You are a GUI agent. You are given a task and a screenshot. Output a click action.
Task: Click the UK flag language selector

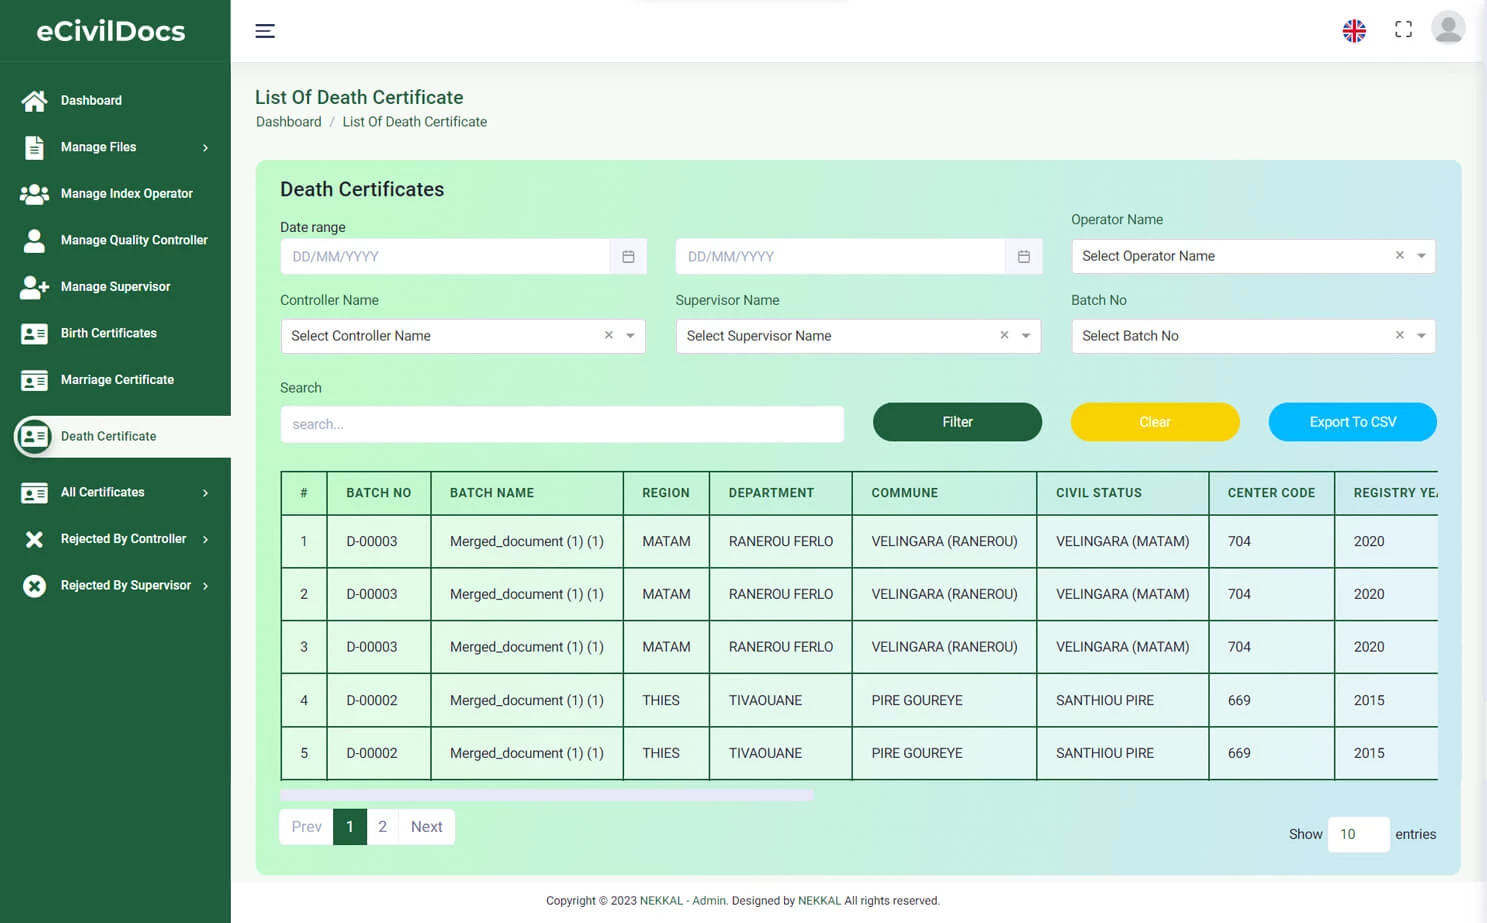[x=1354, y=30]
